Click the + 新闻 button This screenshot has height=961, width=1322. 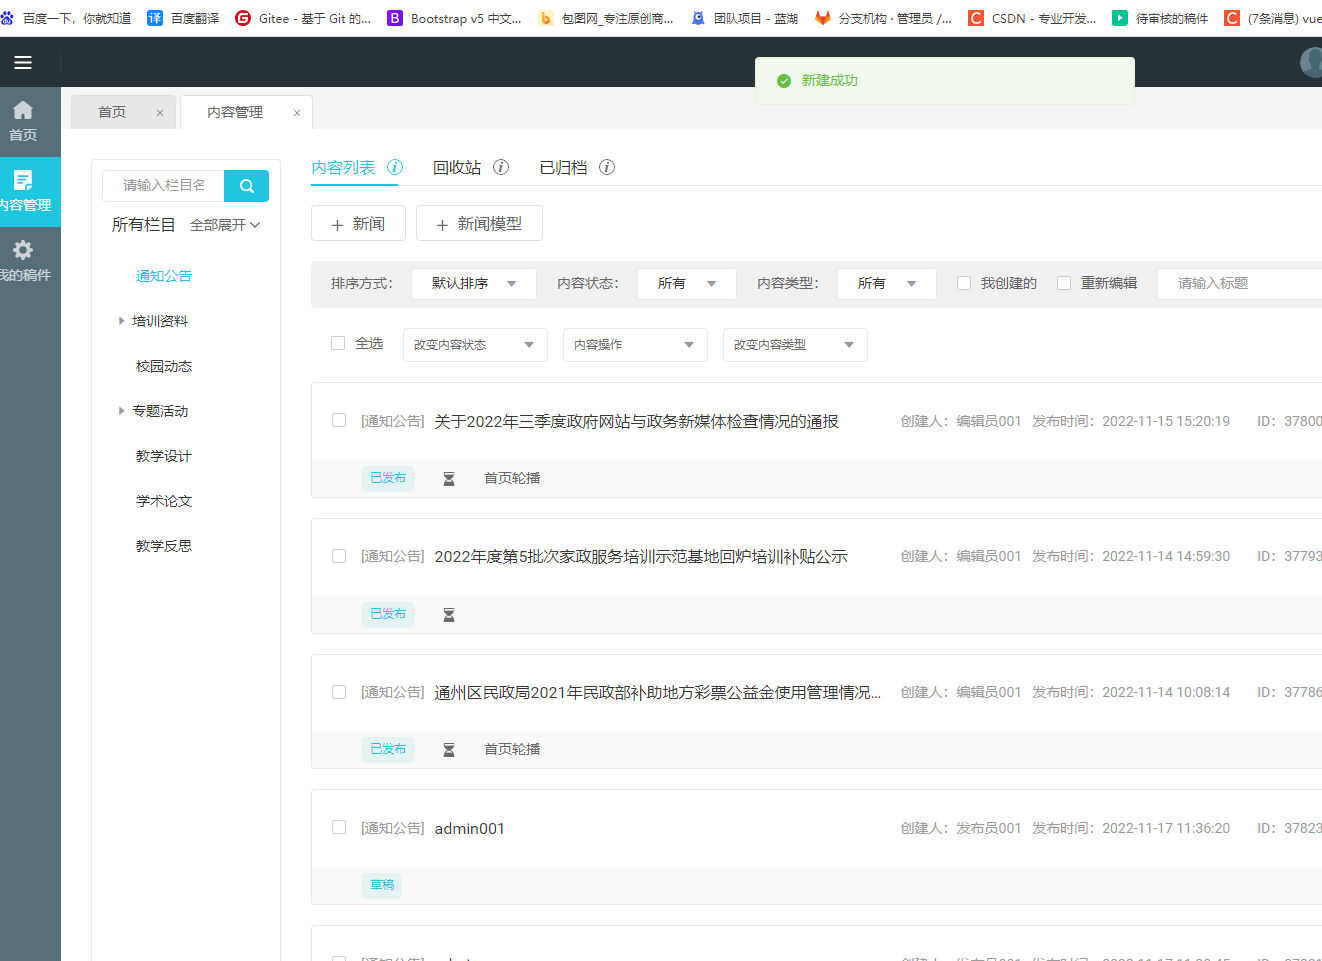[x=358, y=224]
